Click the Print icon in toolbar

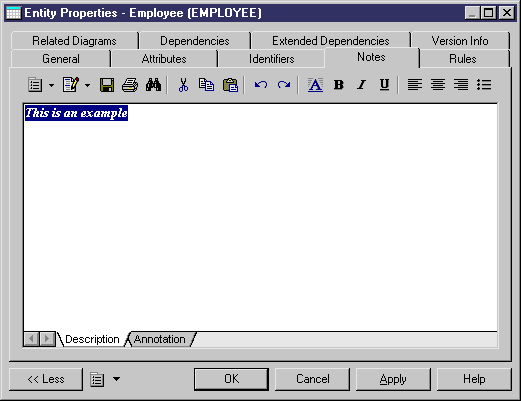(x=130, y=85)
